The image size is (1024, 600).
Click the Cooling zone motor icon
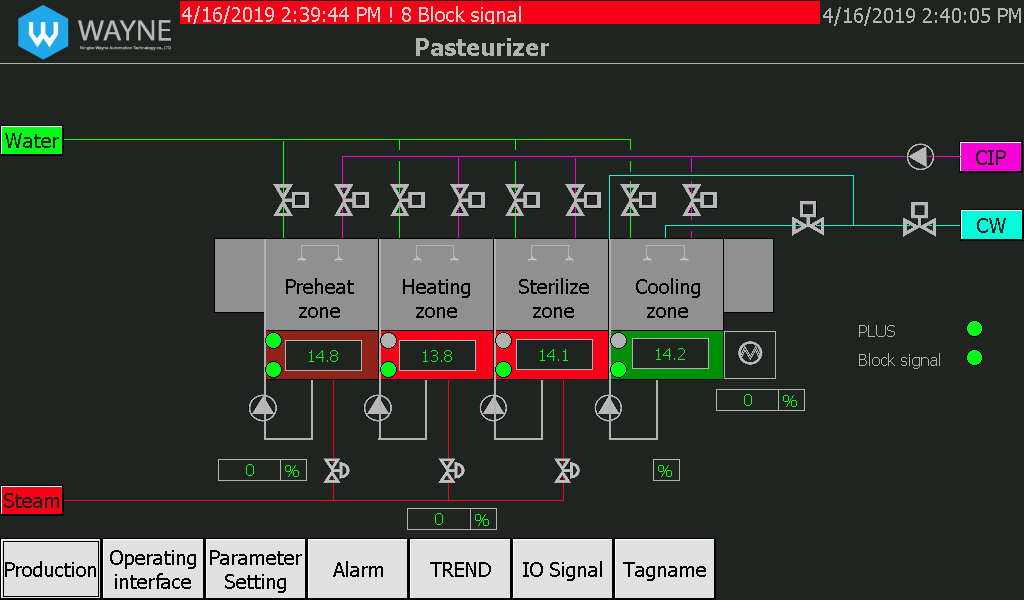tap(750, 355)
